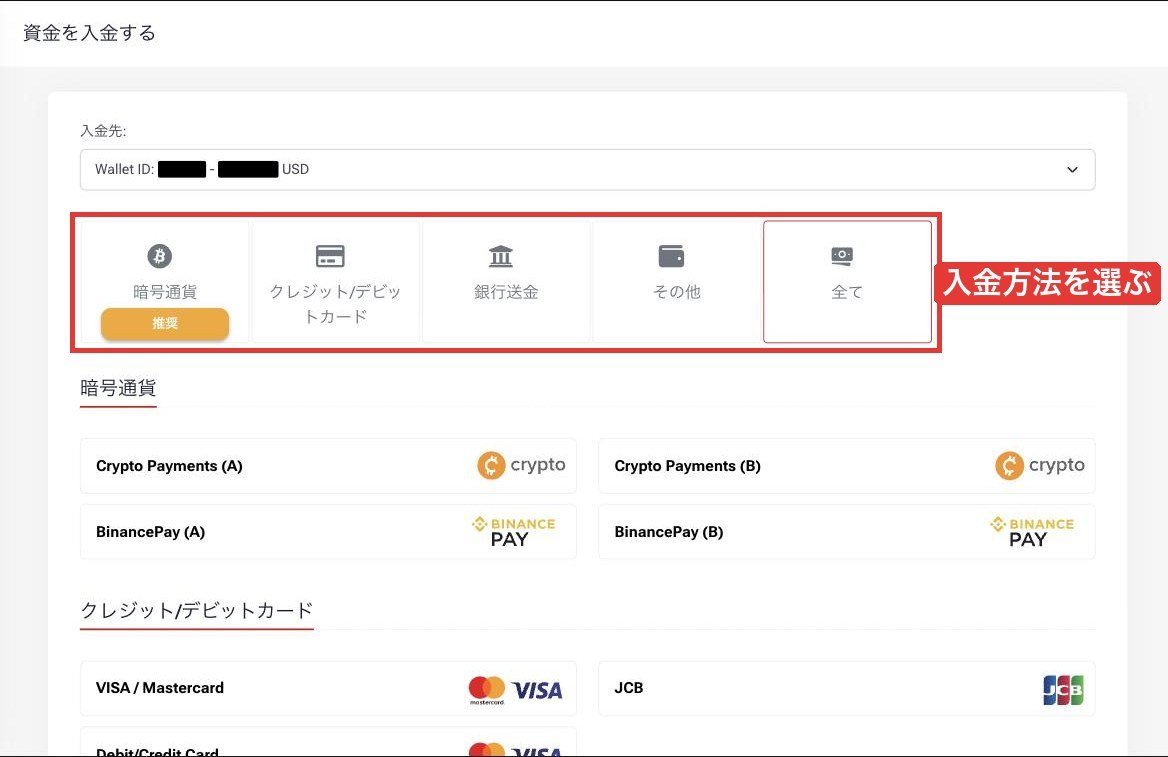Switch to 暗号通貨 tab label
Viewport: 1168px width, 757px height.
pos(165,292)
